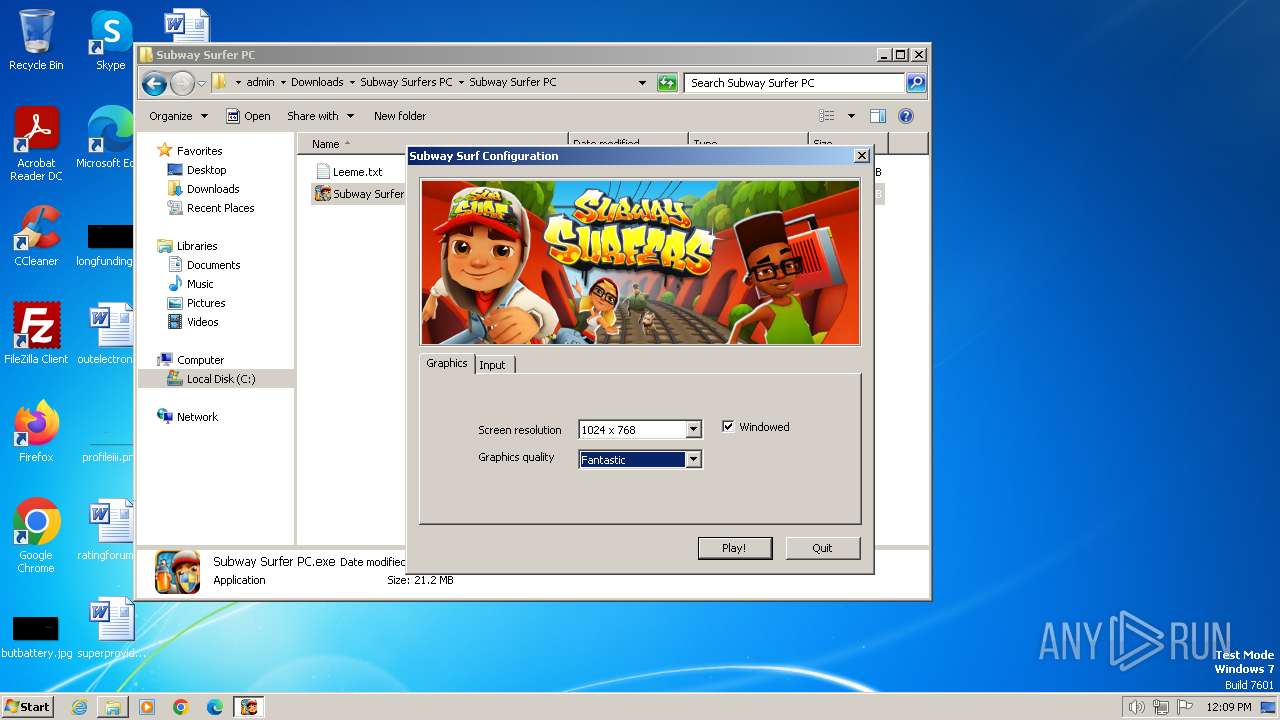Select the Leeme.txt file

tap(349, 172)
